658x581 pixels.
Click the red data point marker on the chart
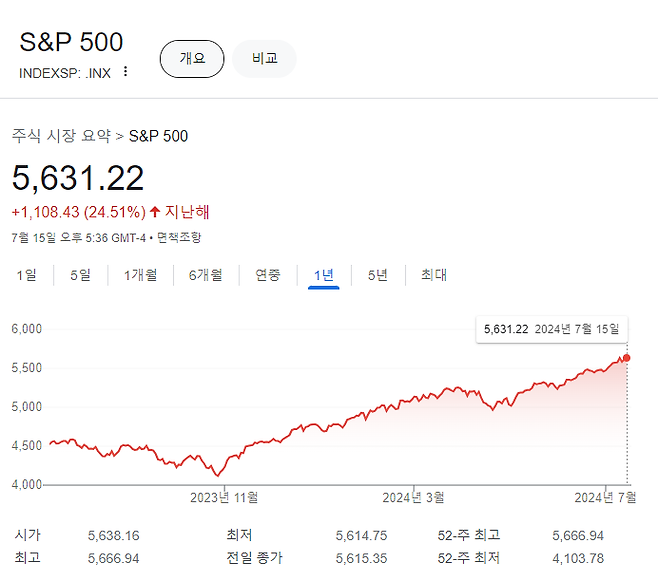627,358
